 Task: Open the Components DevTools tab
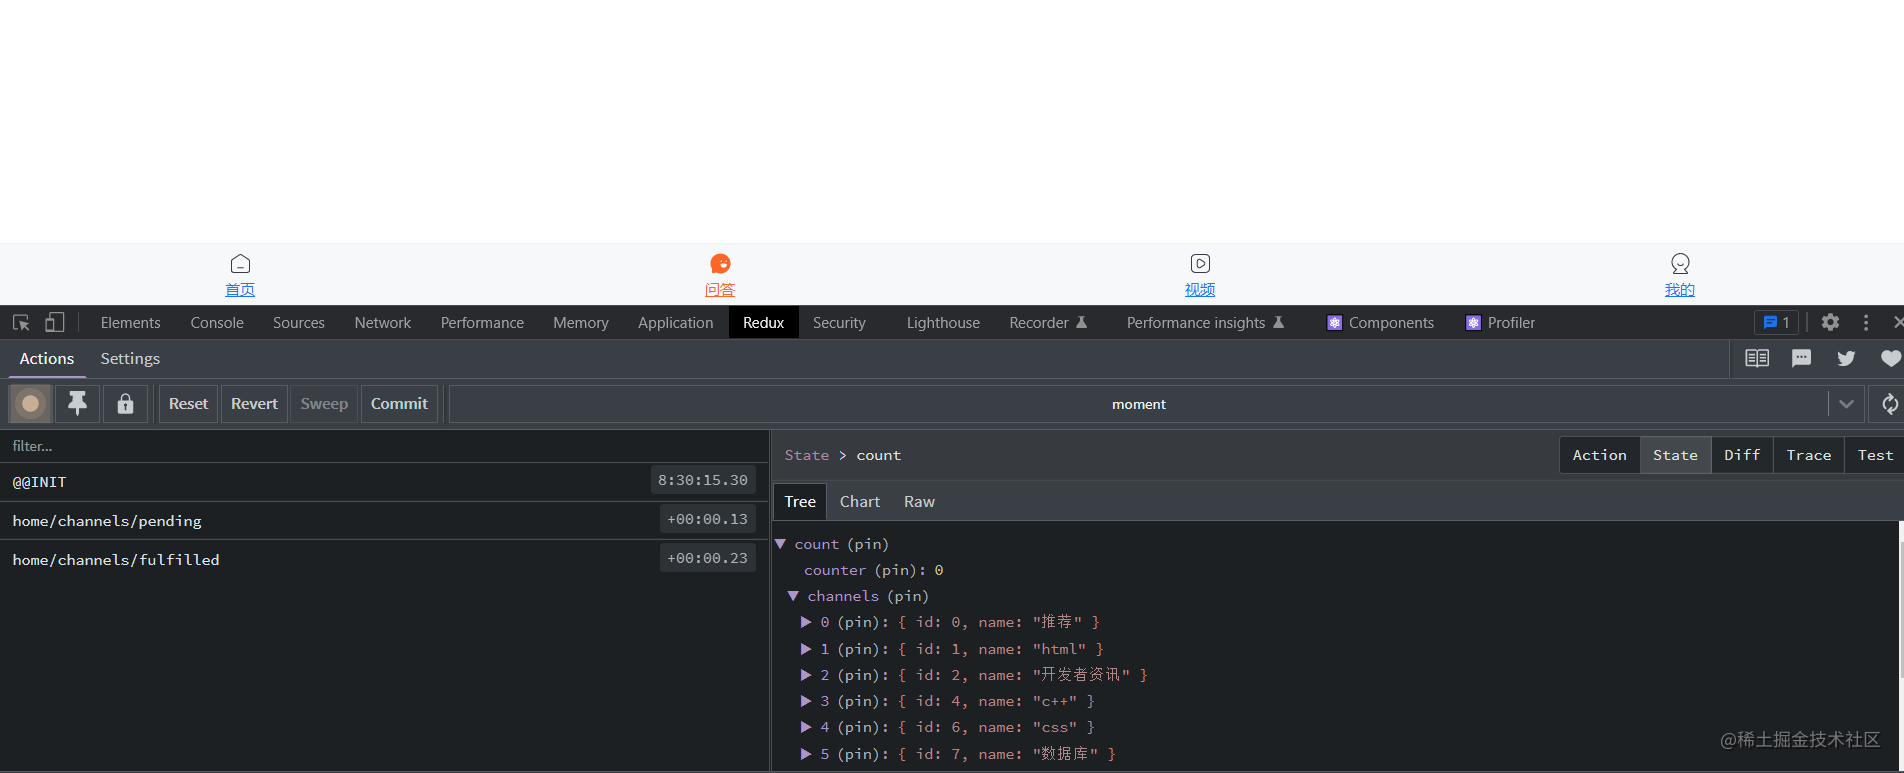[x=1380, y=323]
